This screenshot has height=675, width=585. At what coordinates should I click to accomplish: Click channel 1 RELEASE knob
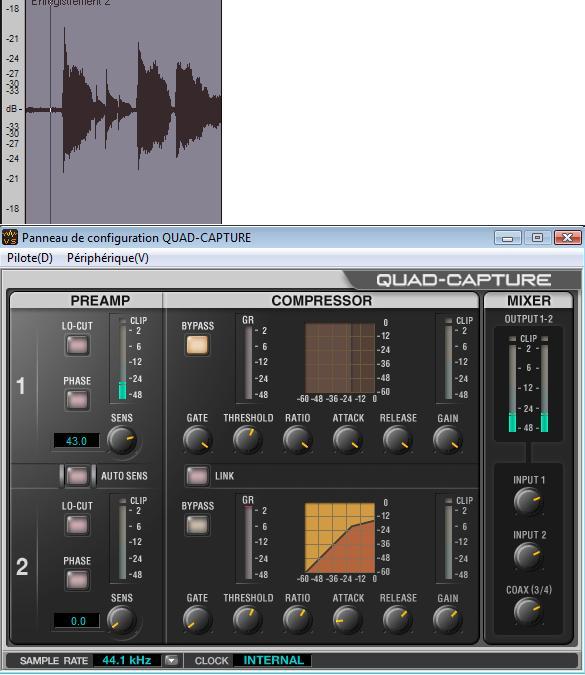[397, 440]
